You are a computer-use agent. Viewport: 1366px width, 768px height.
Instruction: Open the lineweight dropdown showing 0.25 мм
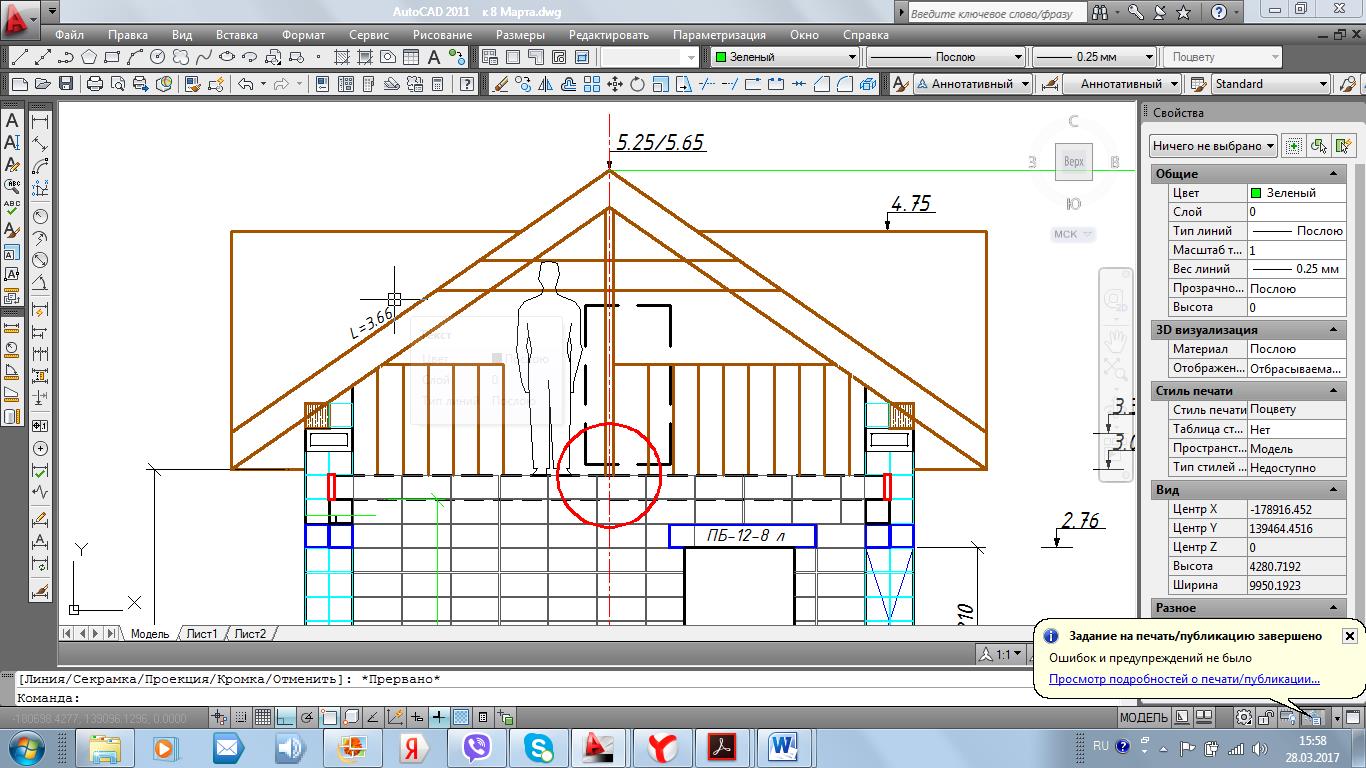1096,57
